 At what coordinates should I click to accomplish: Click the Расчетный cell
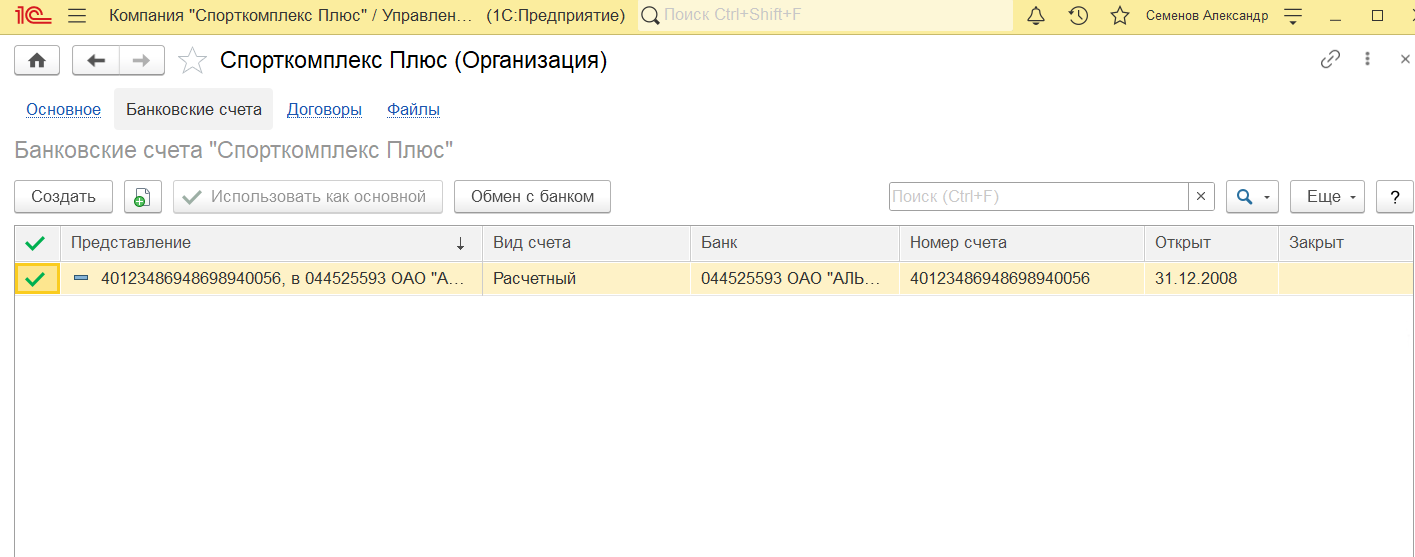(x=586, y=279)
